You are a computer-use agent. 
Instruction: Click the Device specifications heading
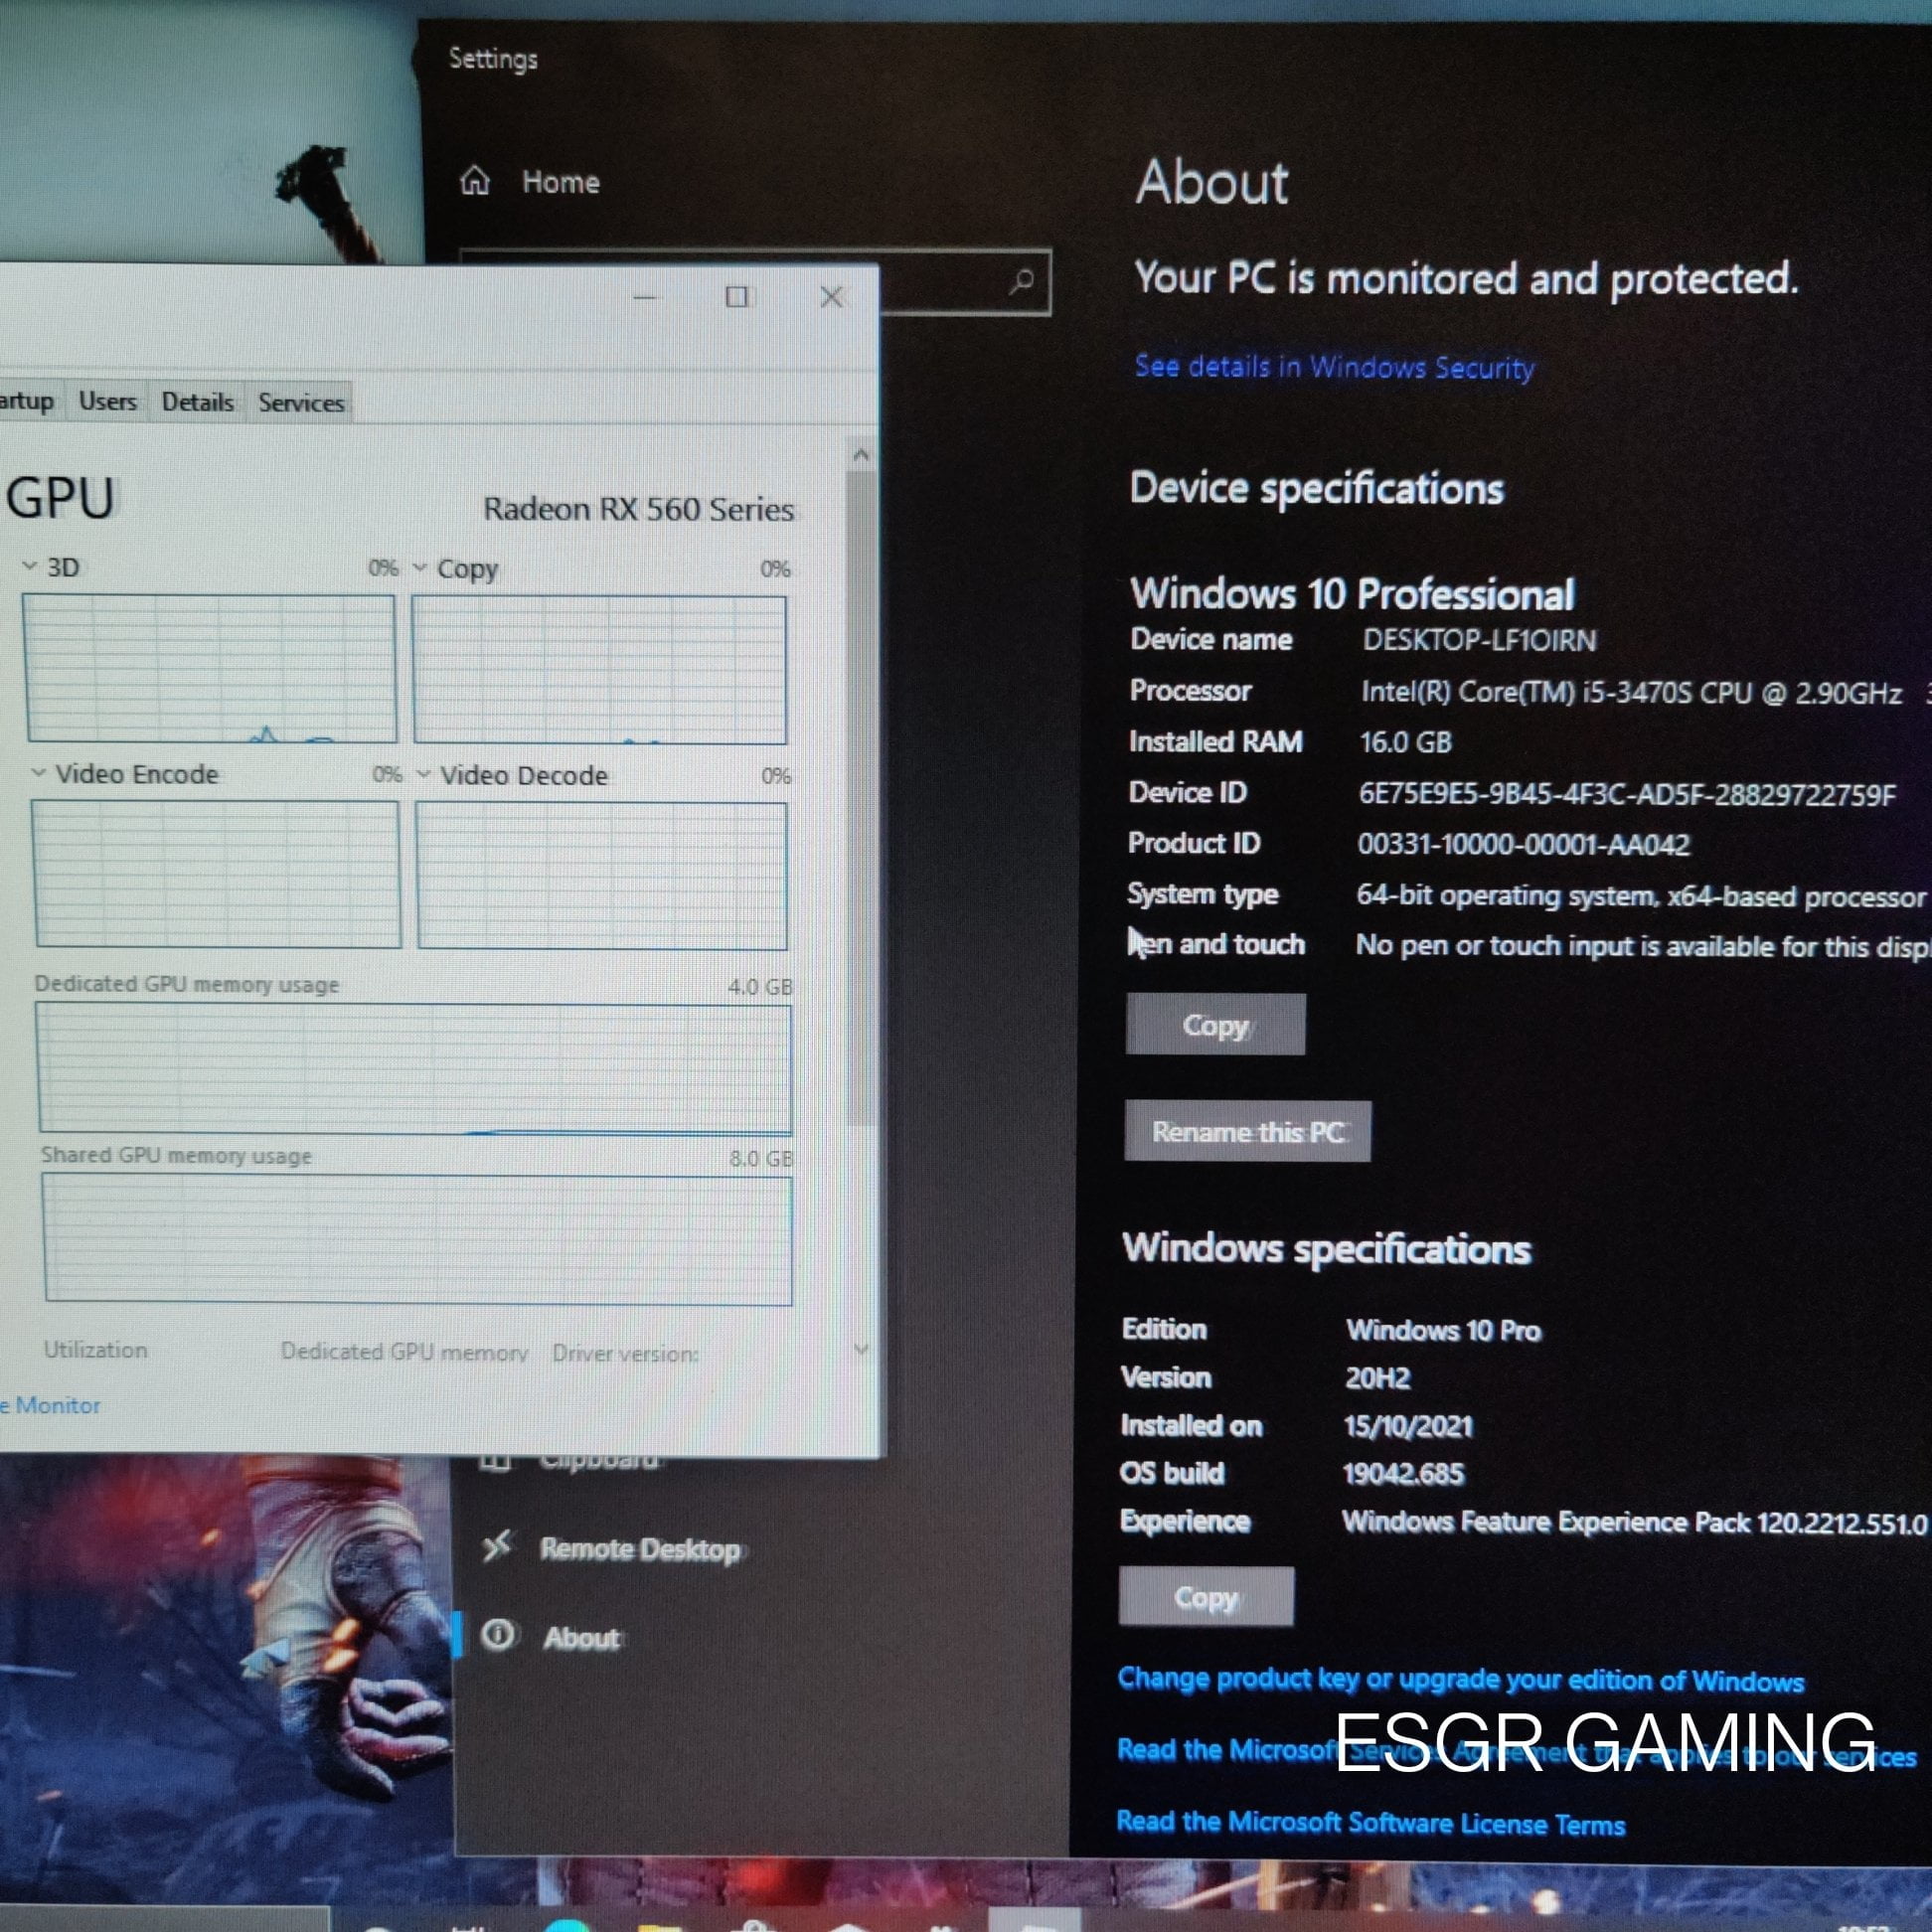[1316, 489]
